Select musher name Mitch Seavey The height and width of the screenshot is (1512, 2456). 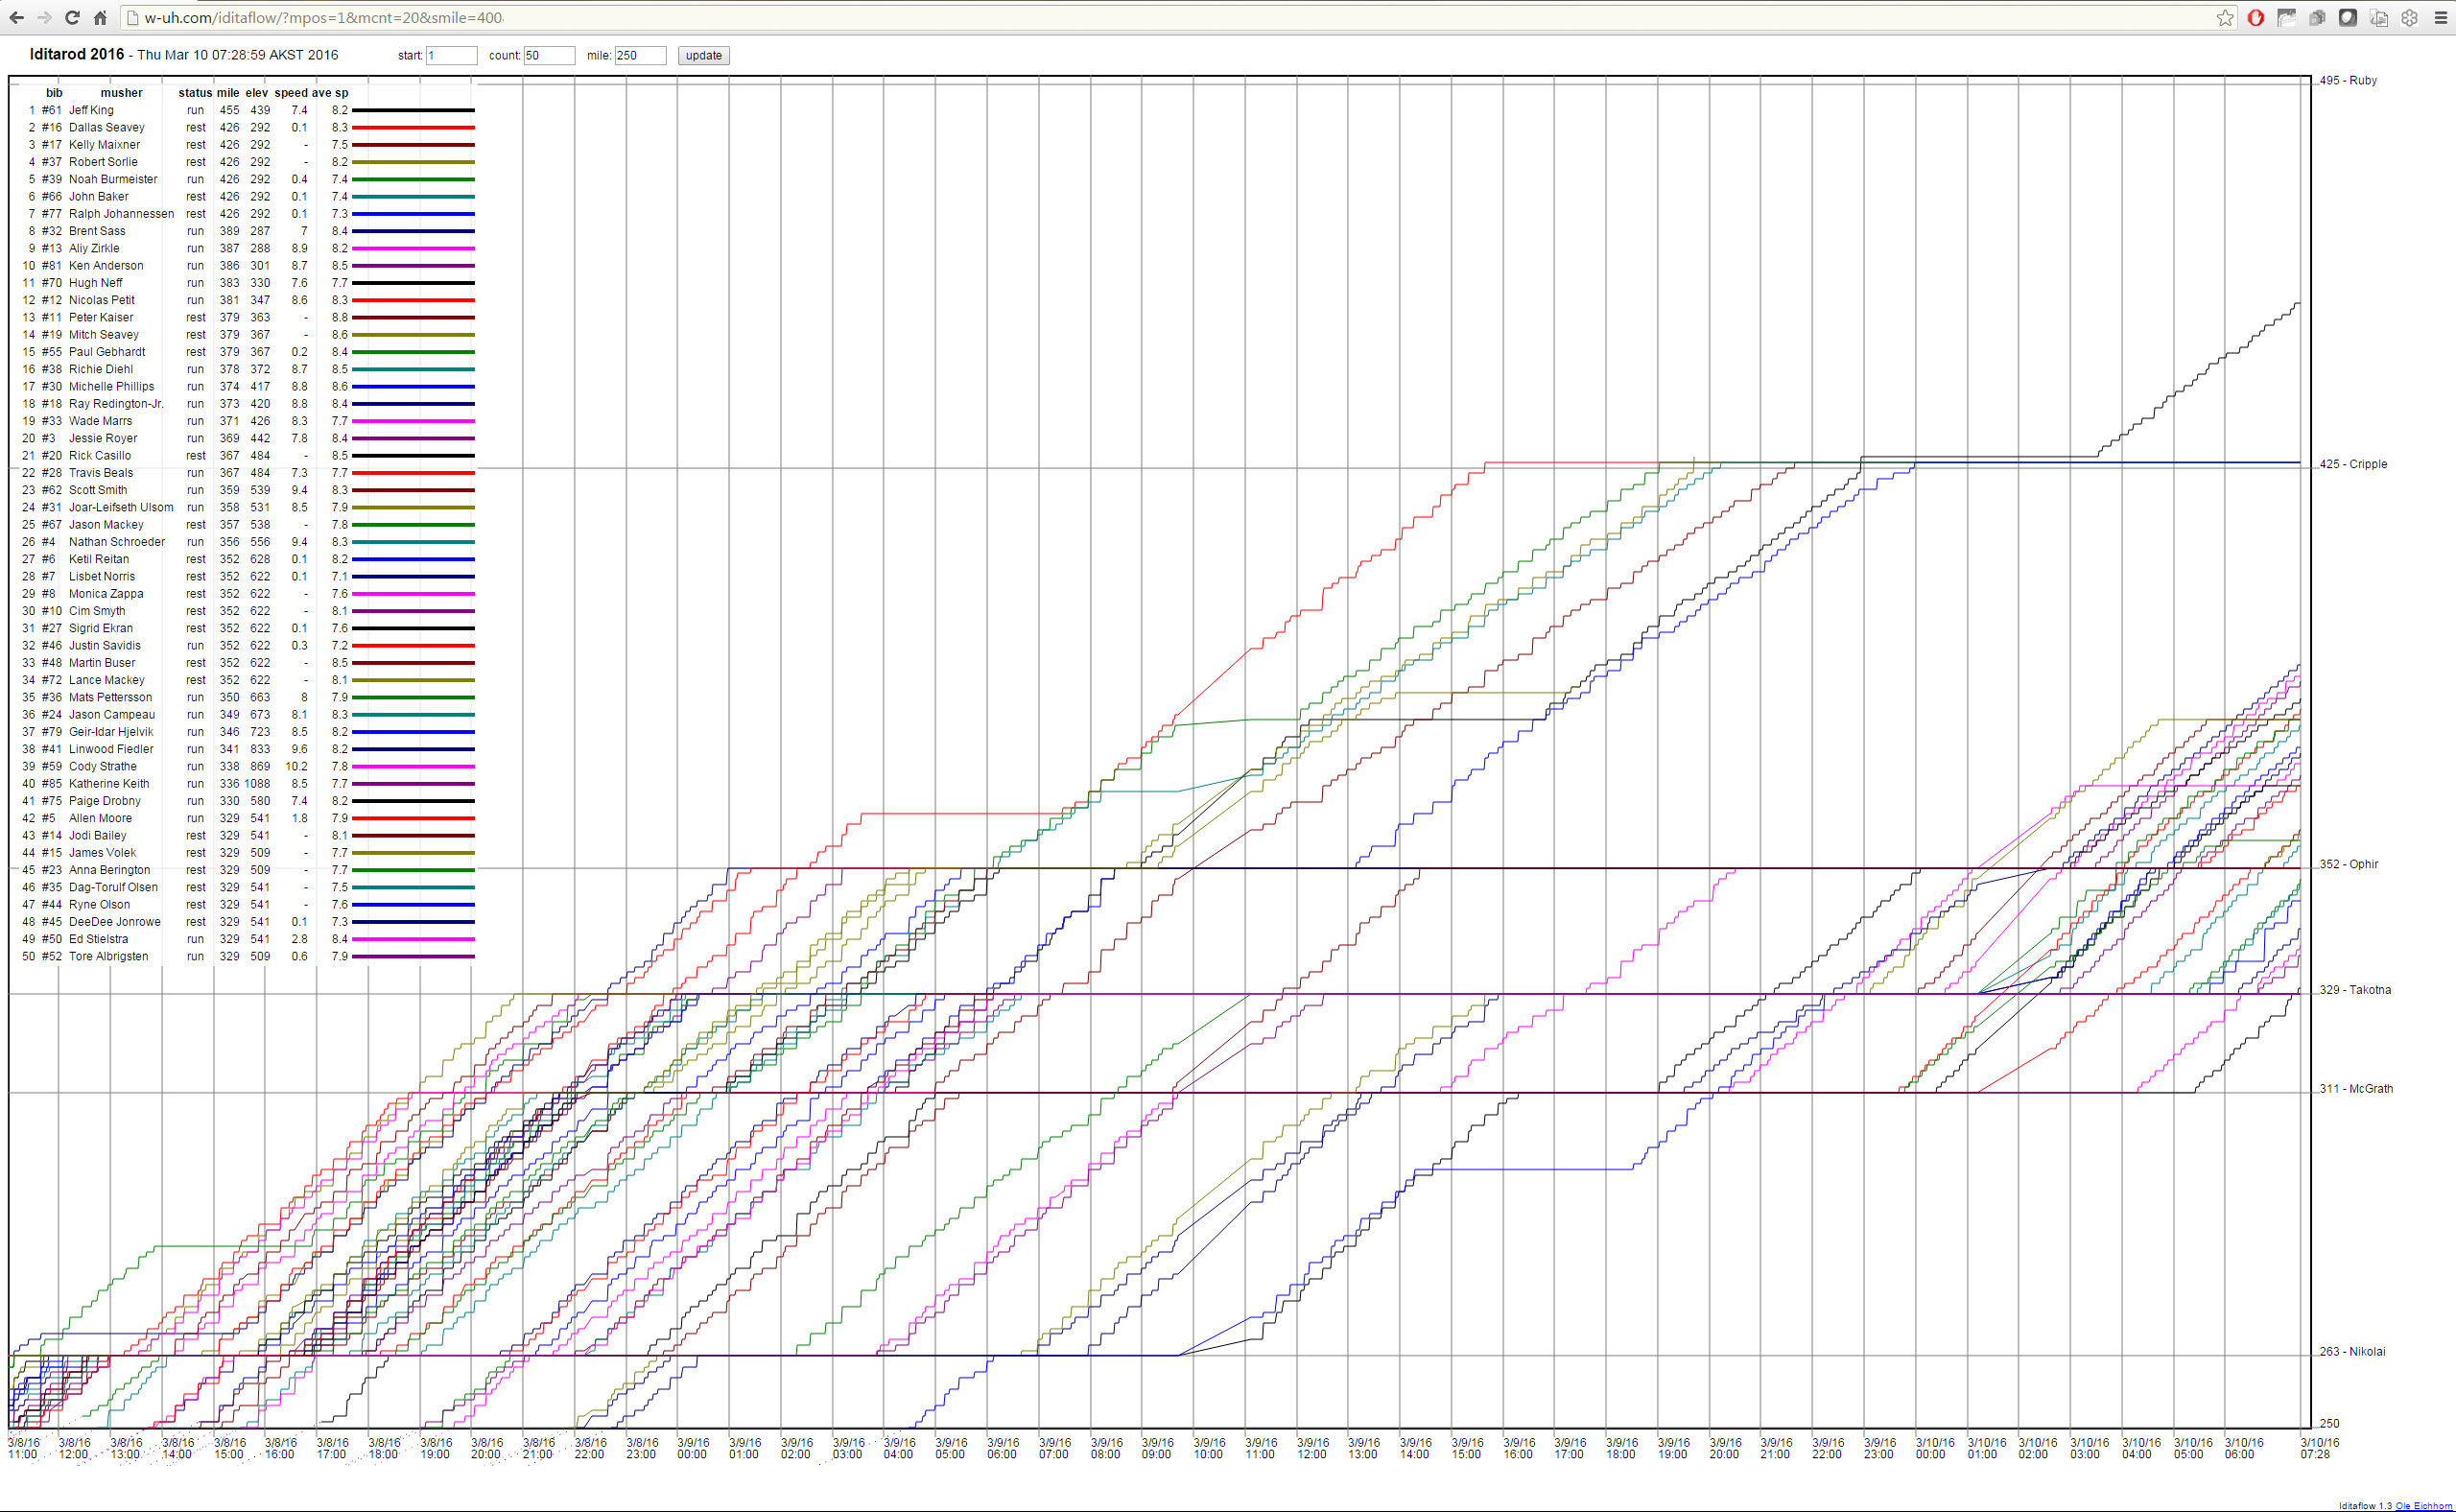[104, 335]
